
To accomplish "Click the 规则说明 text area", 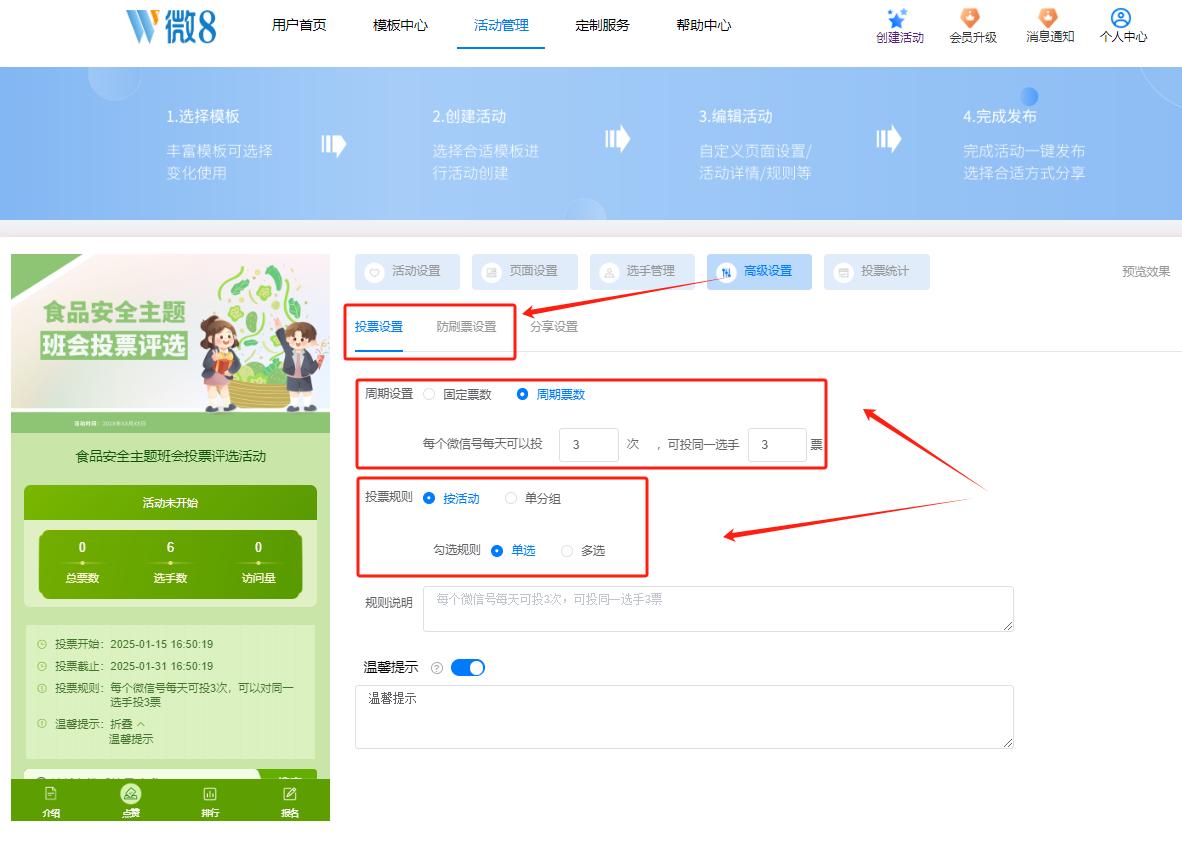I will (718, 609).
